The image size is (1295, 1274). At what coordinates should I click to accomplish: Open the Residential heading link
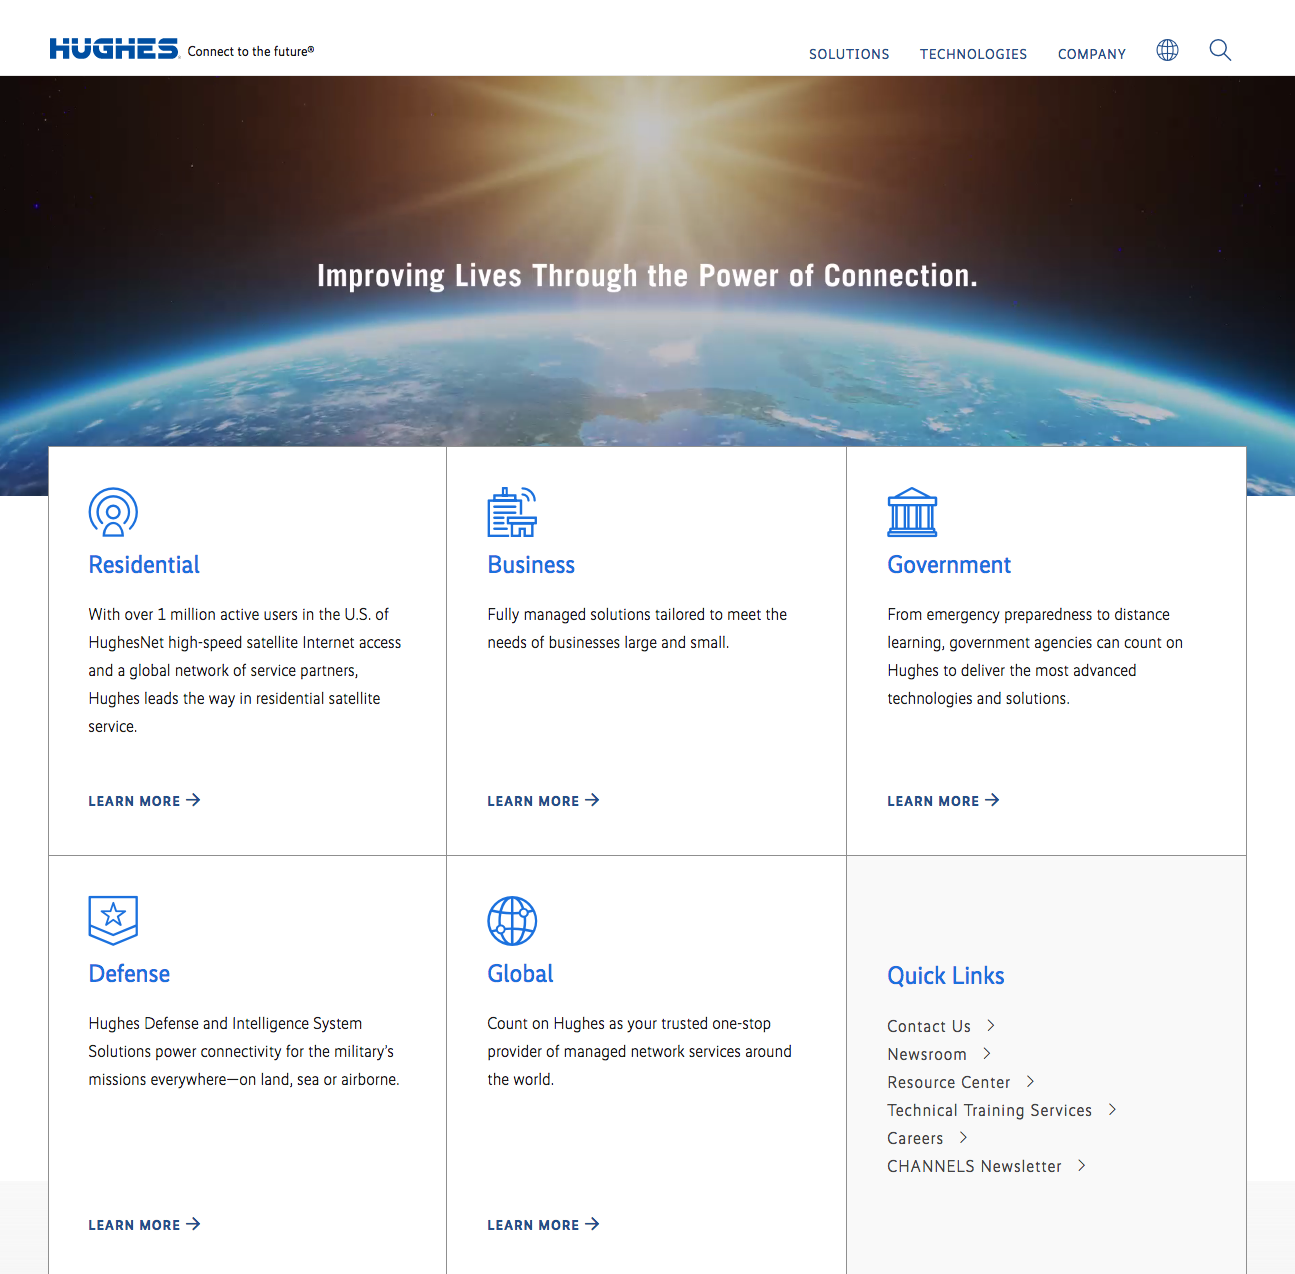pos(144,565)
